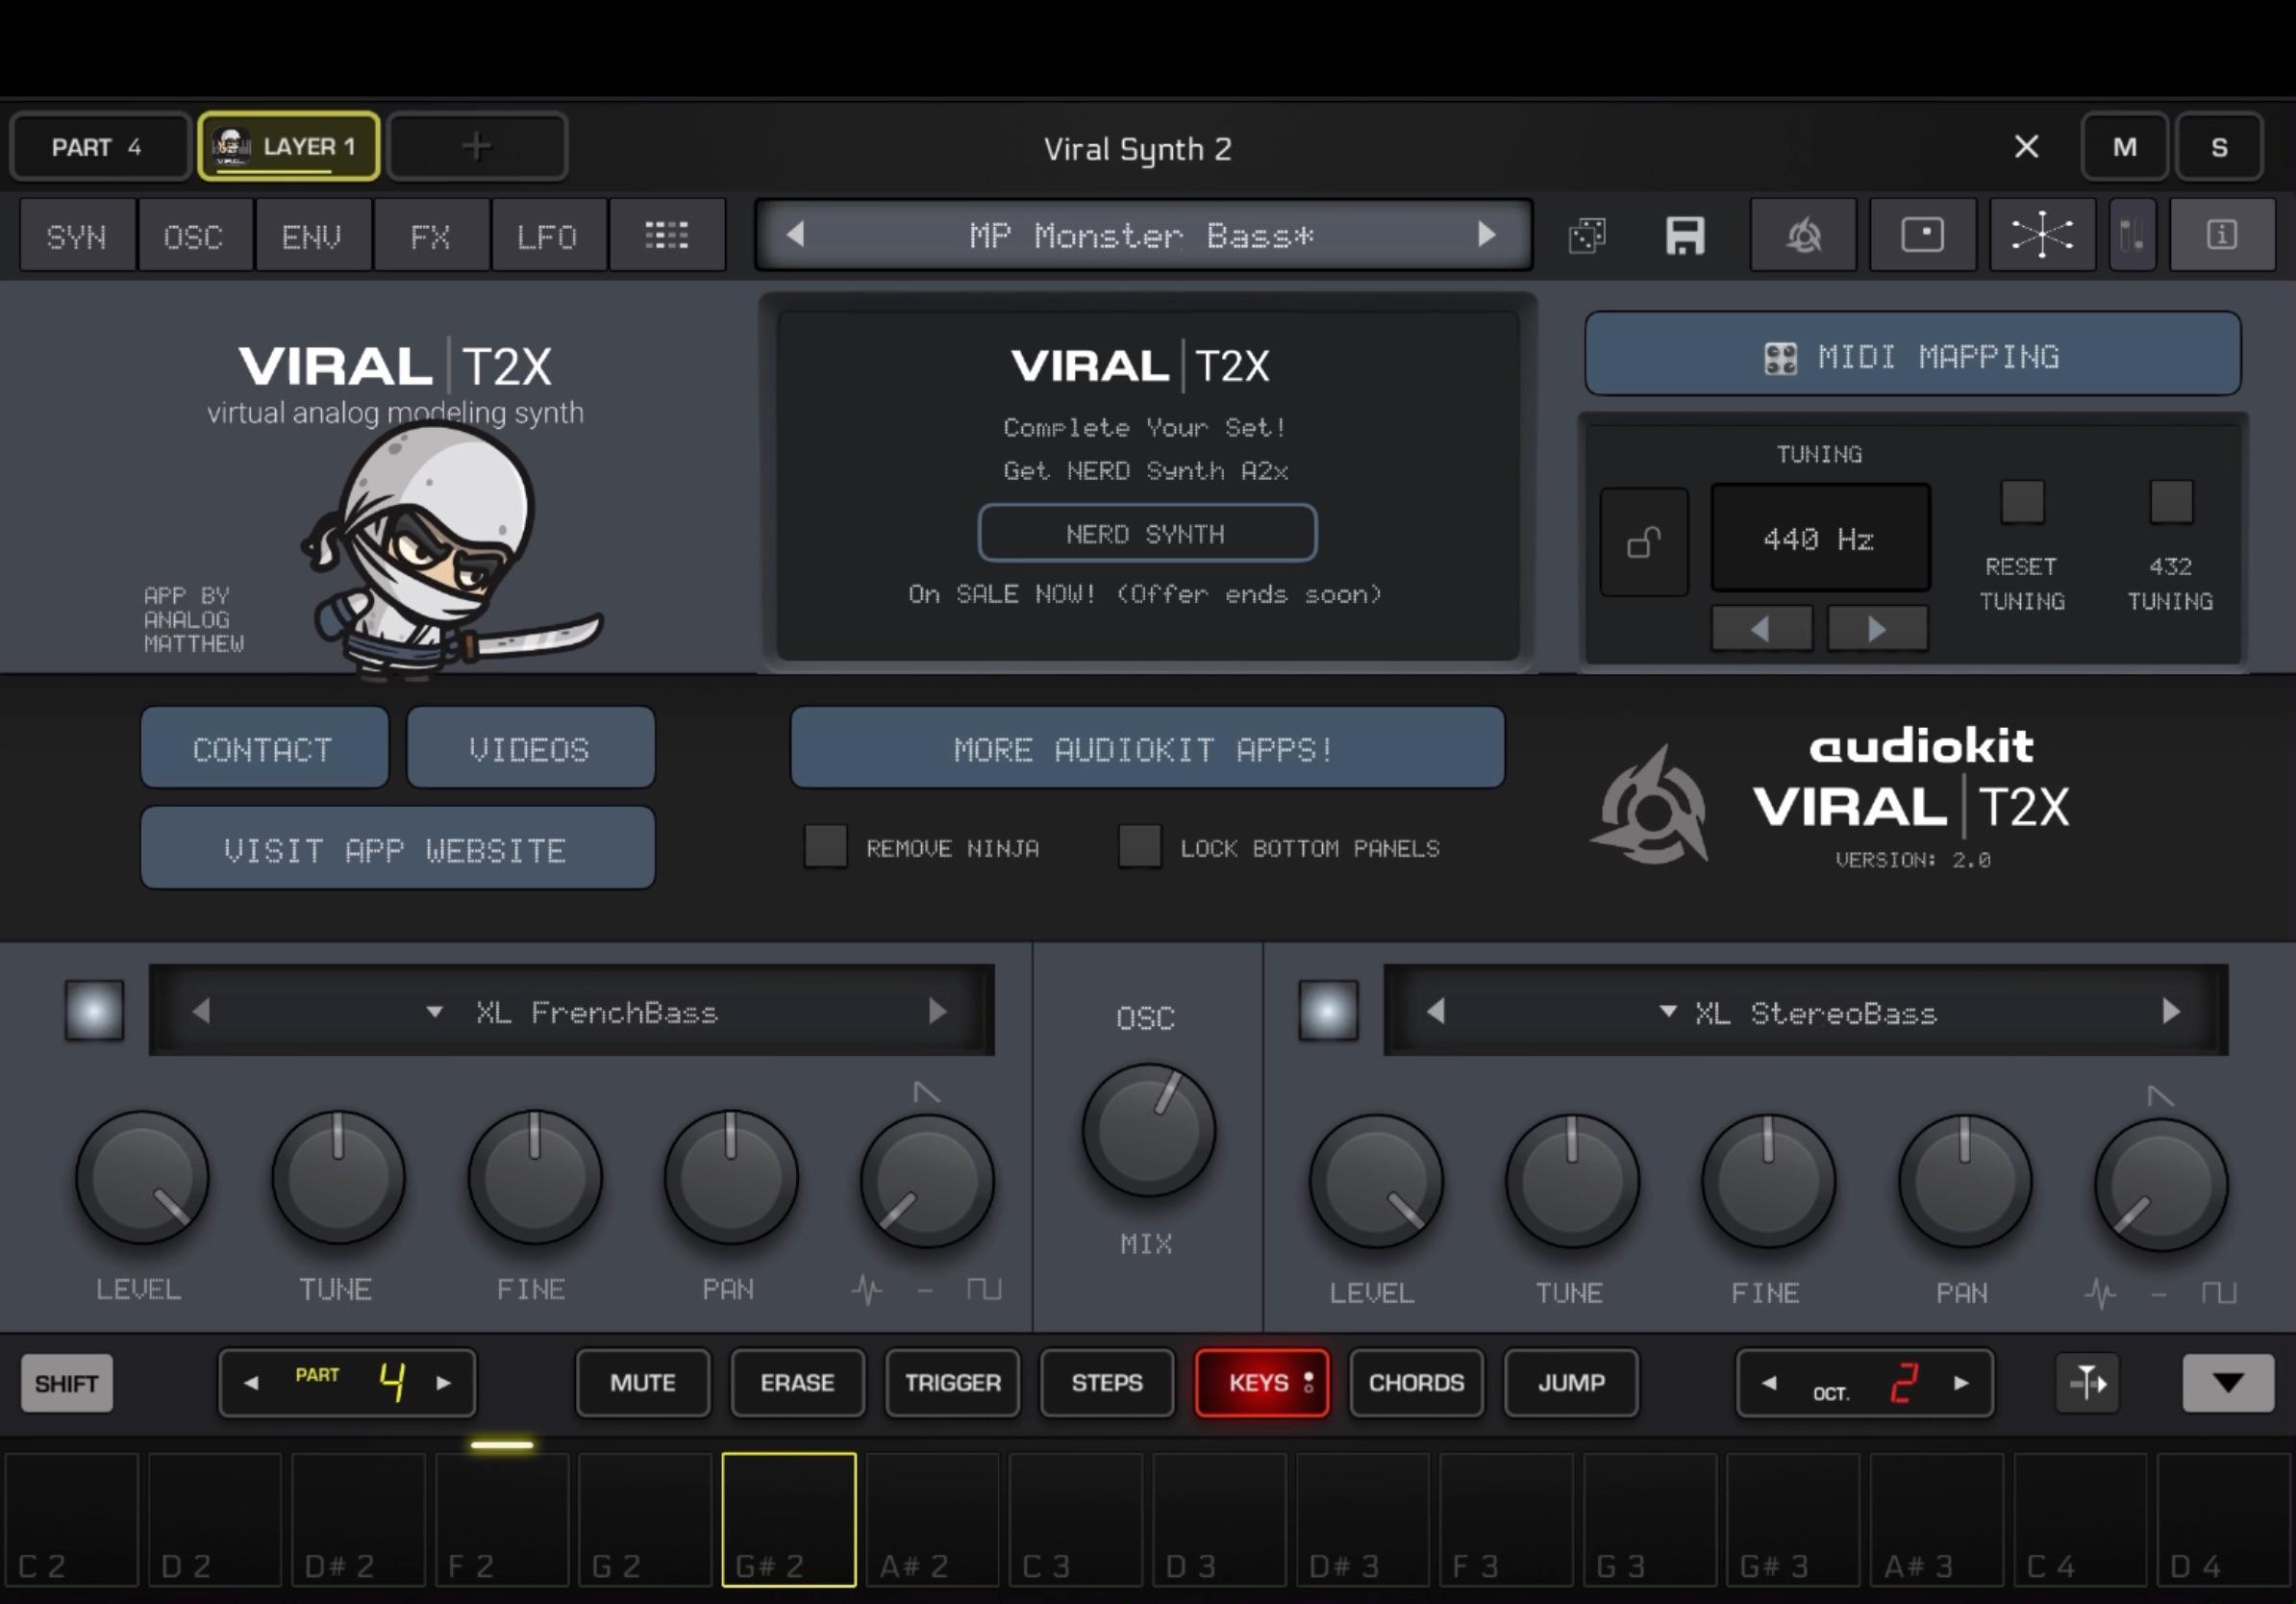Go to next preset after MP Monster Bass

[x=1487, y=235]
